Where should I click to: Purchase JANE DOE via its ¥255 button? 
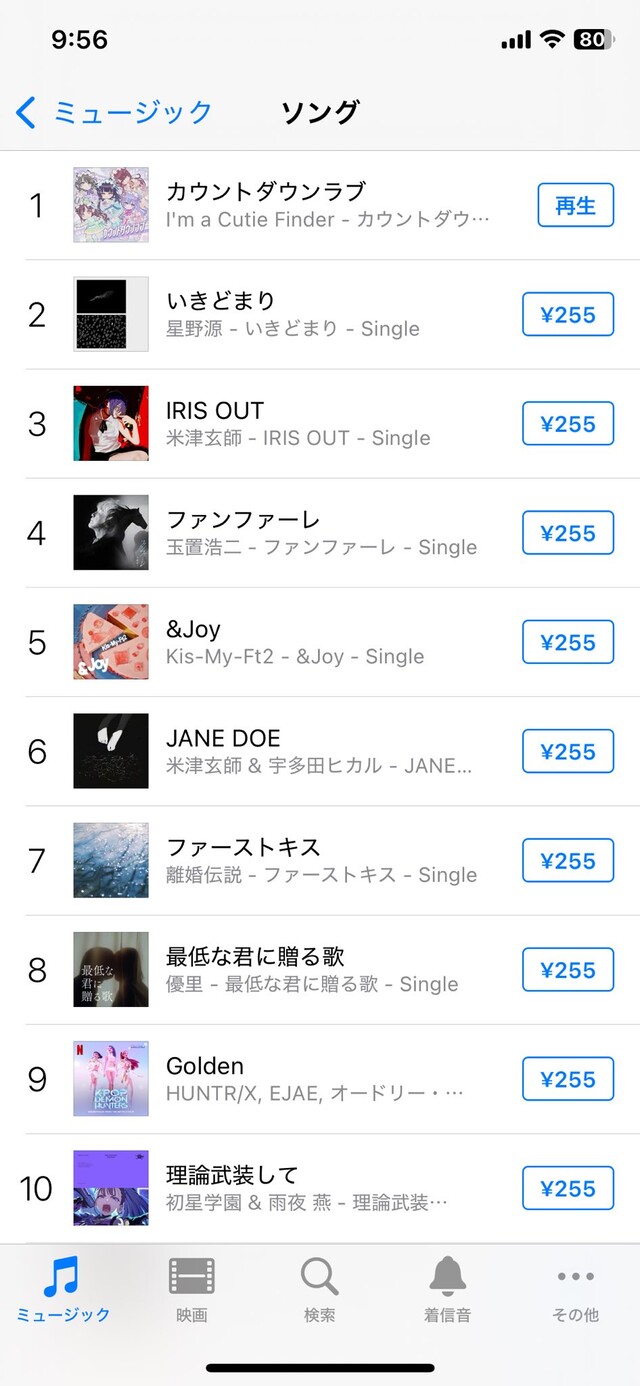coord(568,752)
